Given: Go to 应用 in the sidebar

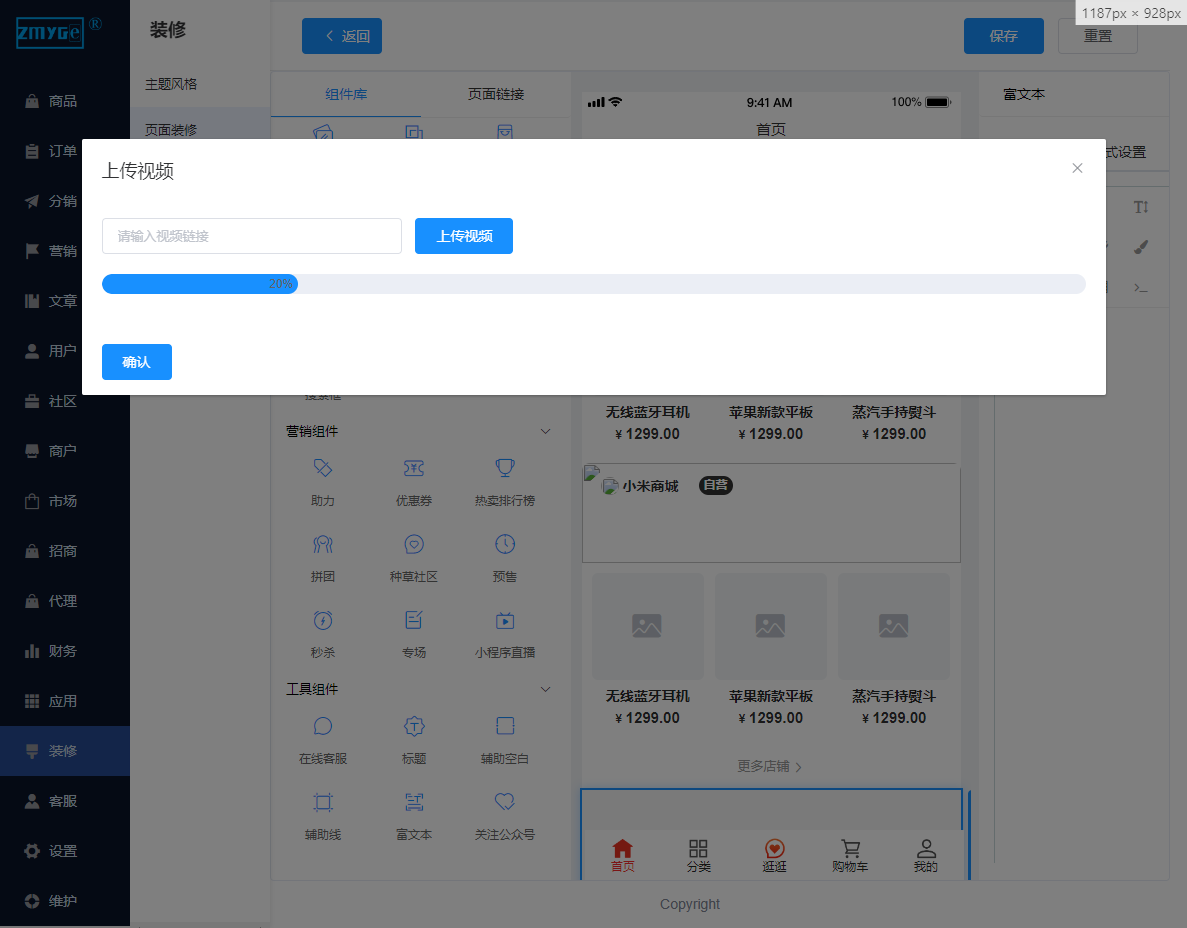Looking at the screenshot, I should pyautogui.click(x=64, y=701).
